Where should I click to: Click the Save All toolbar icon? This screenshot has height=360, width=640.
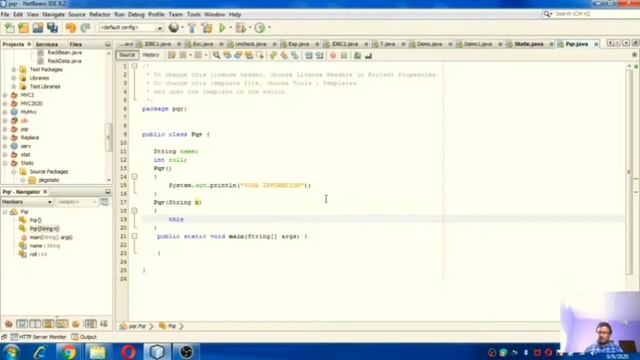pos(52,28)
